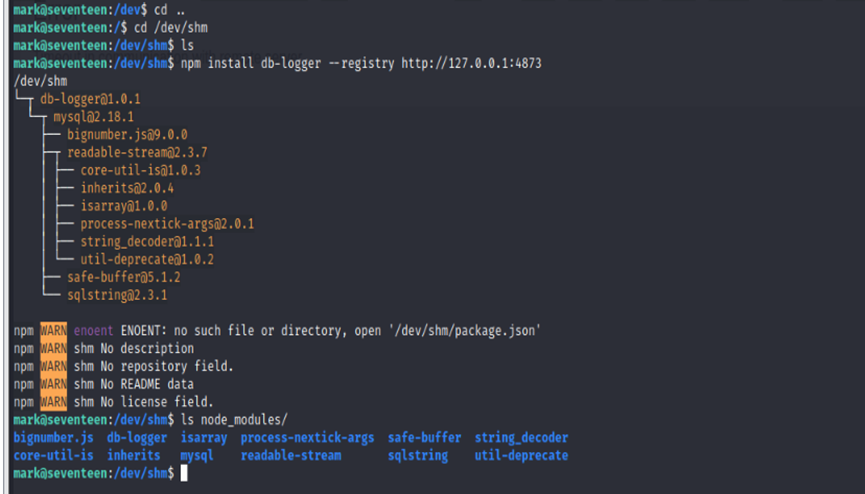Image resolution: width=865 pixels, height=494 pixels.
Task: Click the bignumber.js@9.0.0 dependency line
Action: coord(127,134)
